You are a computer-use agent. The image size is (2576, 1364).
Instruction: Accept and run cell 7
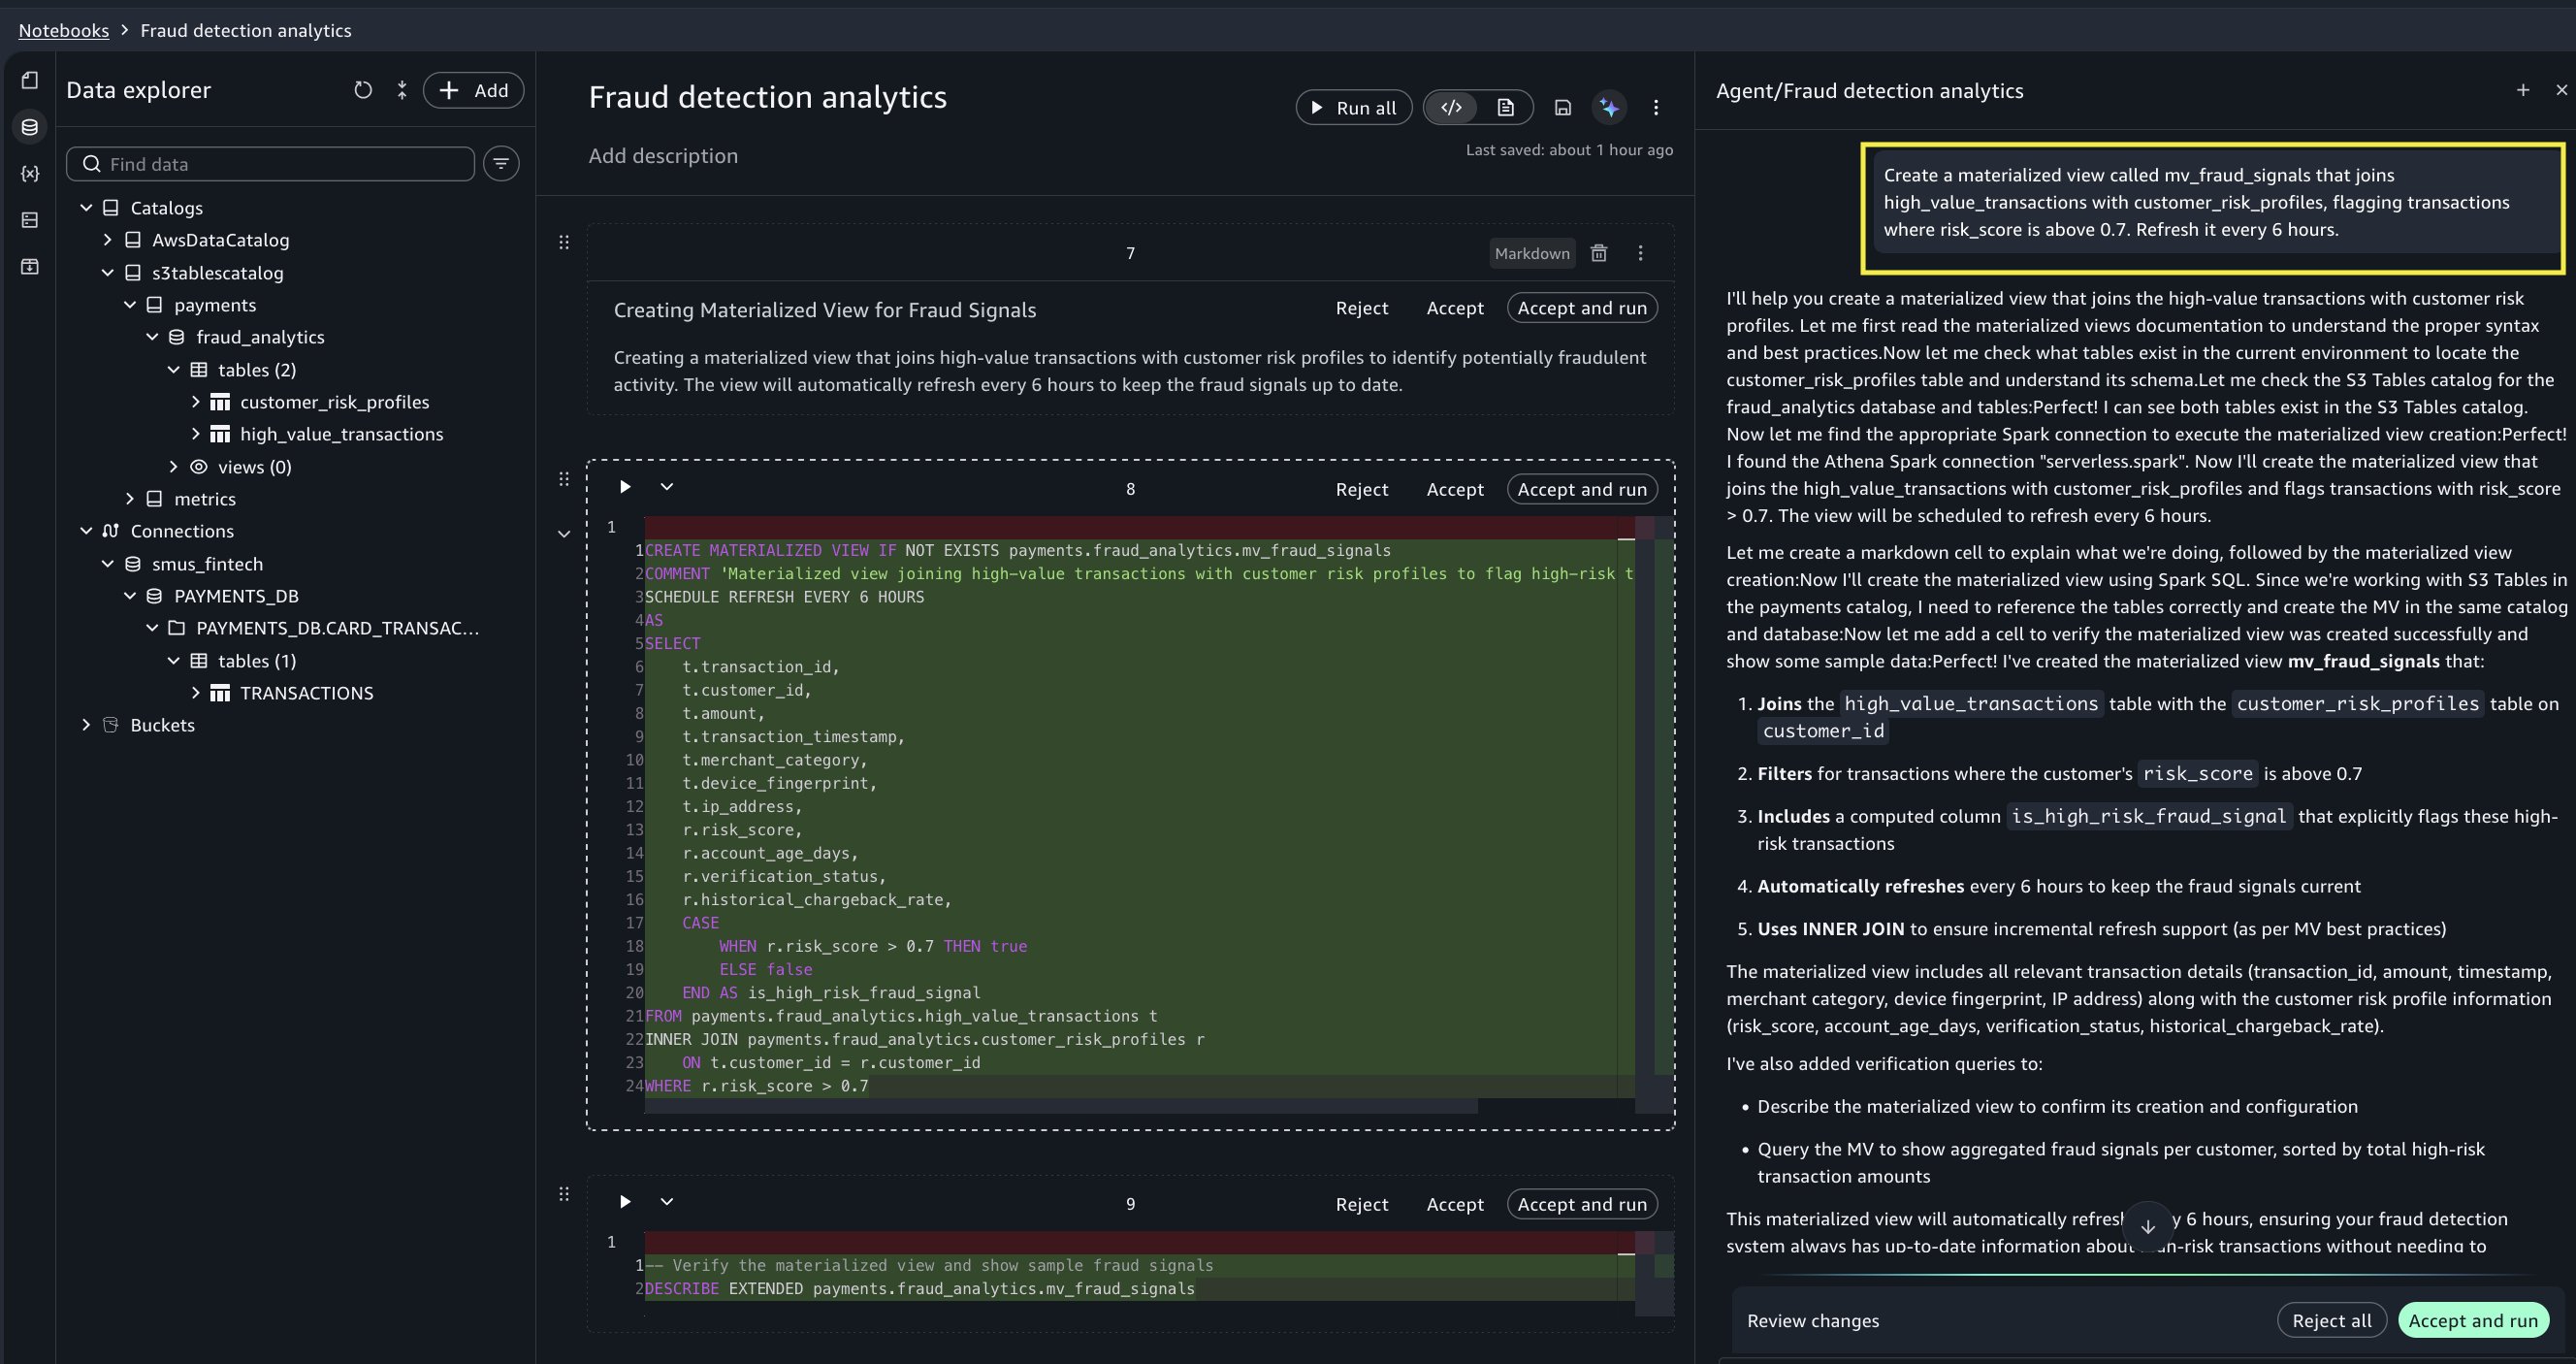(x=1582, y=308)
